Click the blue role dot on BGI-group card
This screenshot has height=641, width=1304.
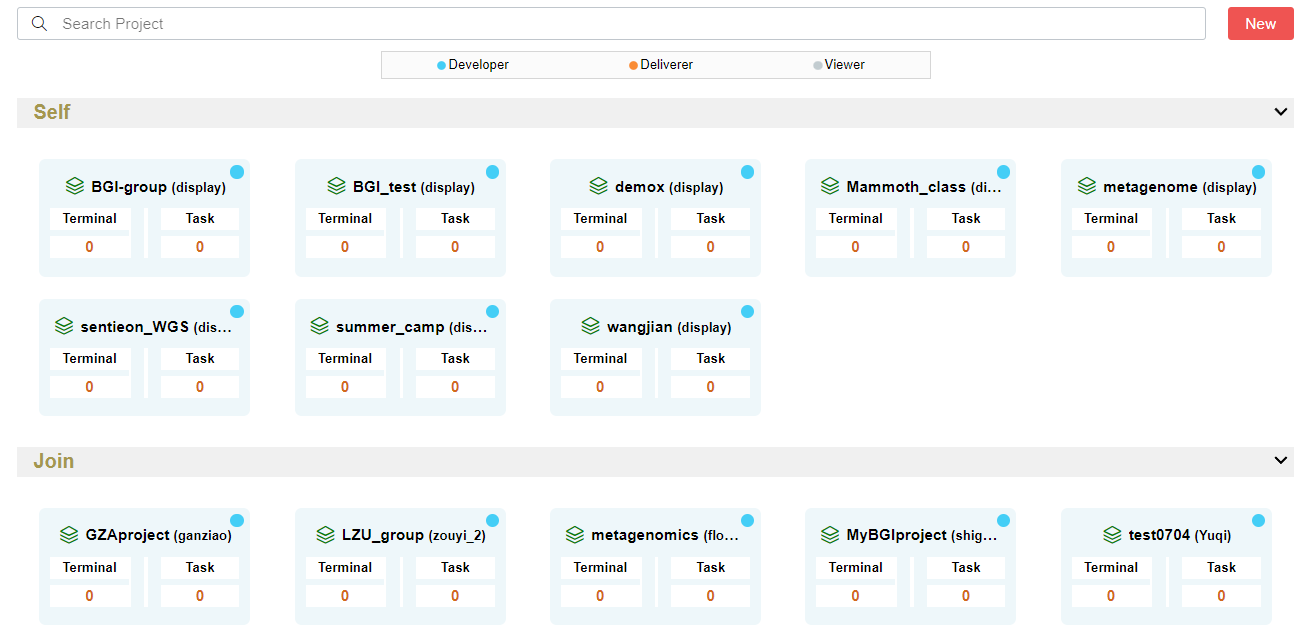click(x=237, y=172)
